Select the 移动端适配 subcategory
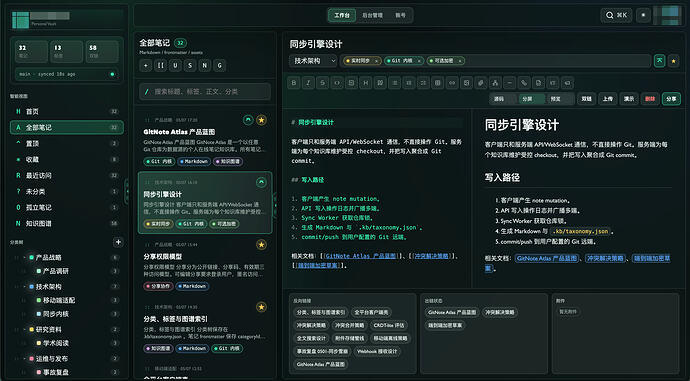Viewport: 690px width, 381px height. coord(59,300)
